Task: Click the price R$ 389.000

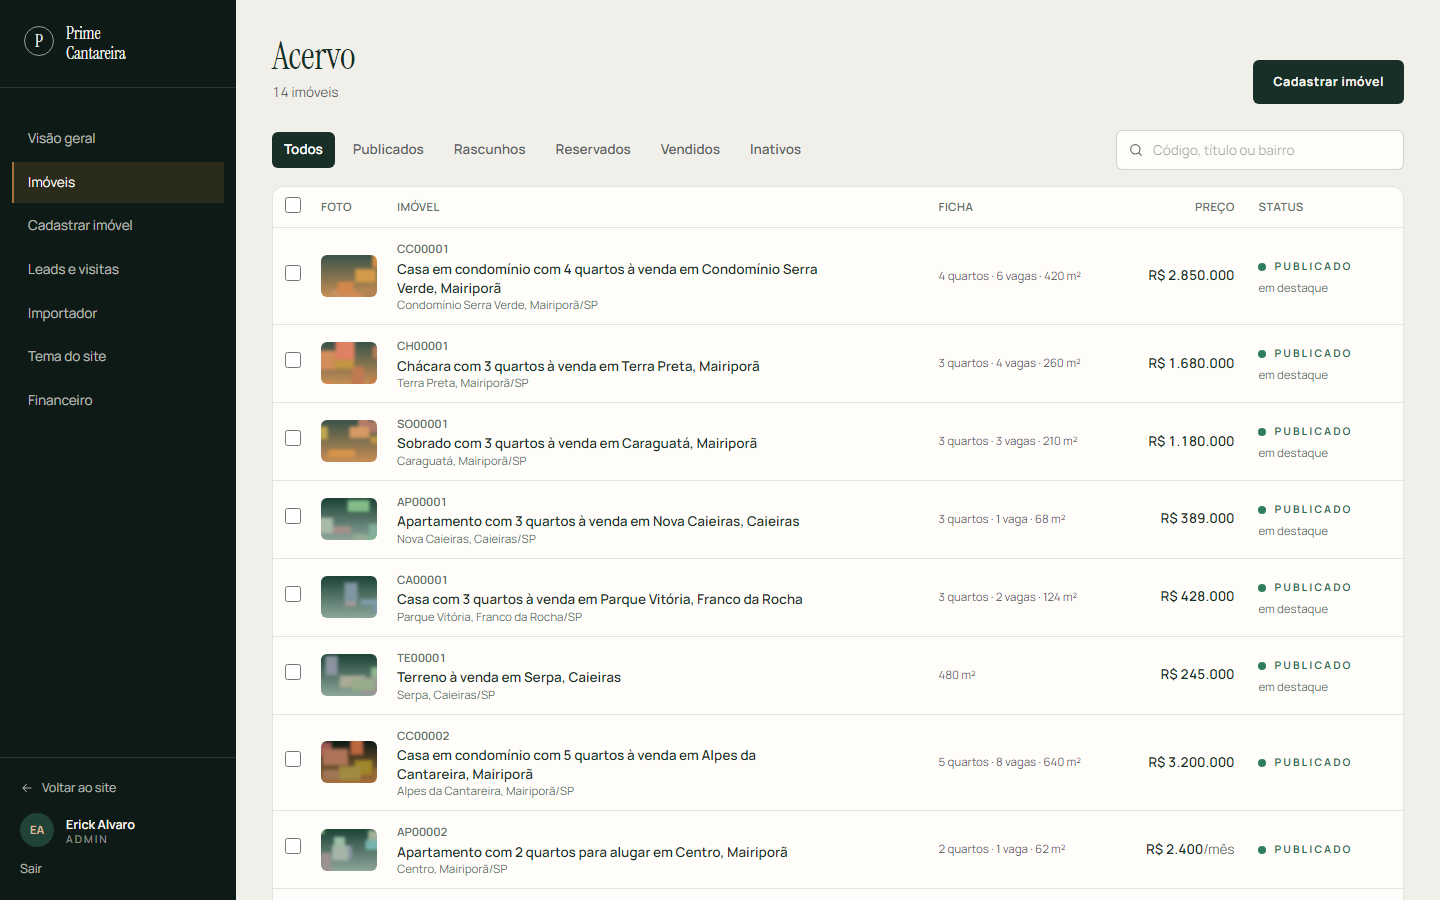Action: tap(1197, 518)
